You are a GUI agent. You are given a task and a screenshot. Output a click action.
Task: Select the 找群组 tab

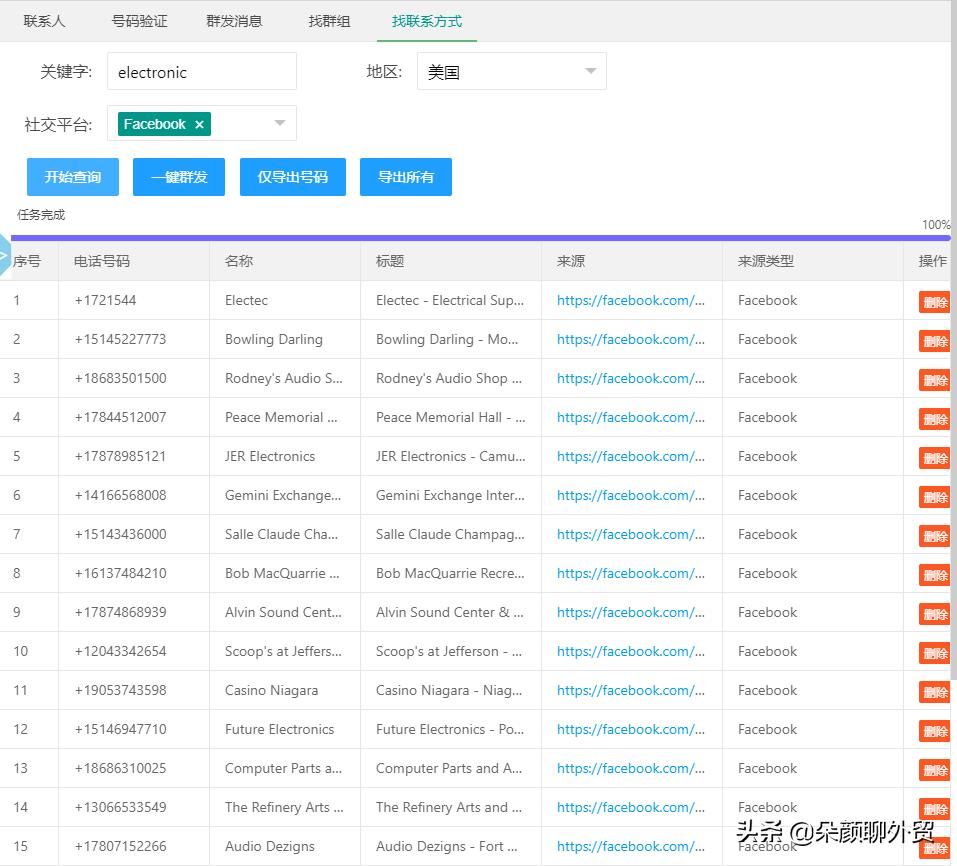pyautogui.click(x=329, y=21)
